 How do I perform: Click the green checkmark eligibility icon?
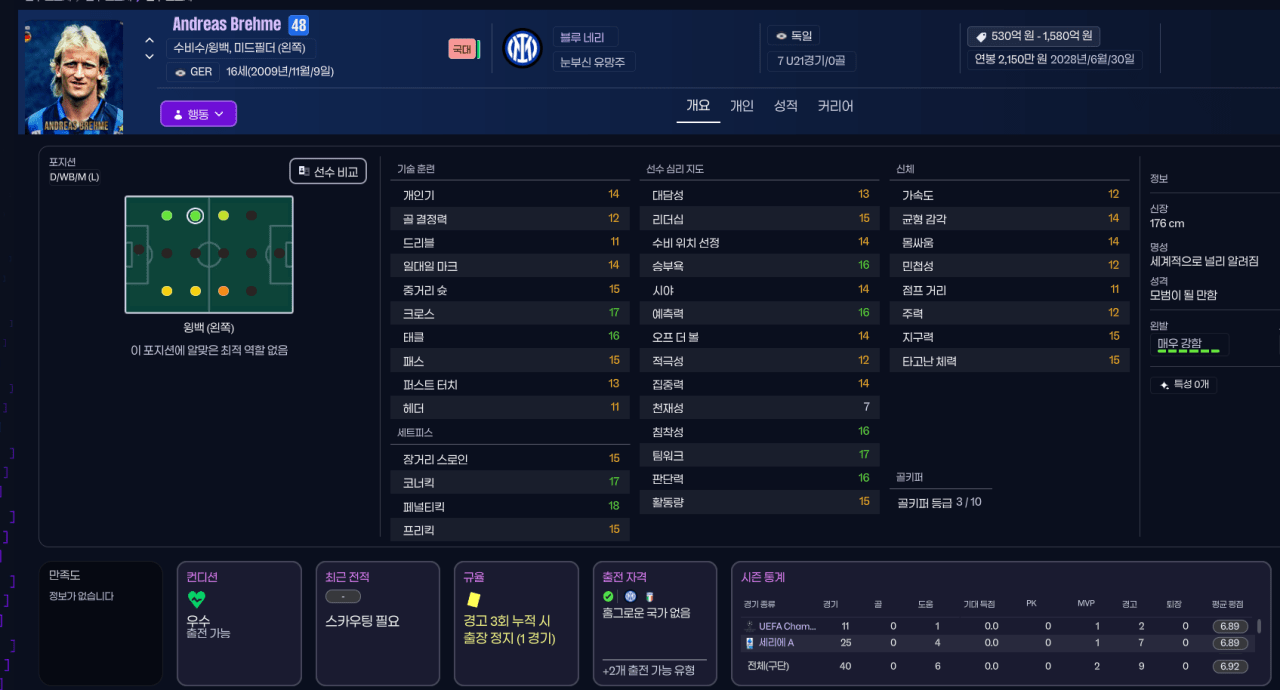pyautogui.click(x=608, y=596)
